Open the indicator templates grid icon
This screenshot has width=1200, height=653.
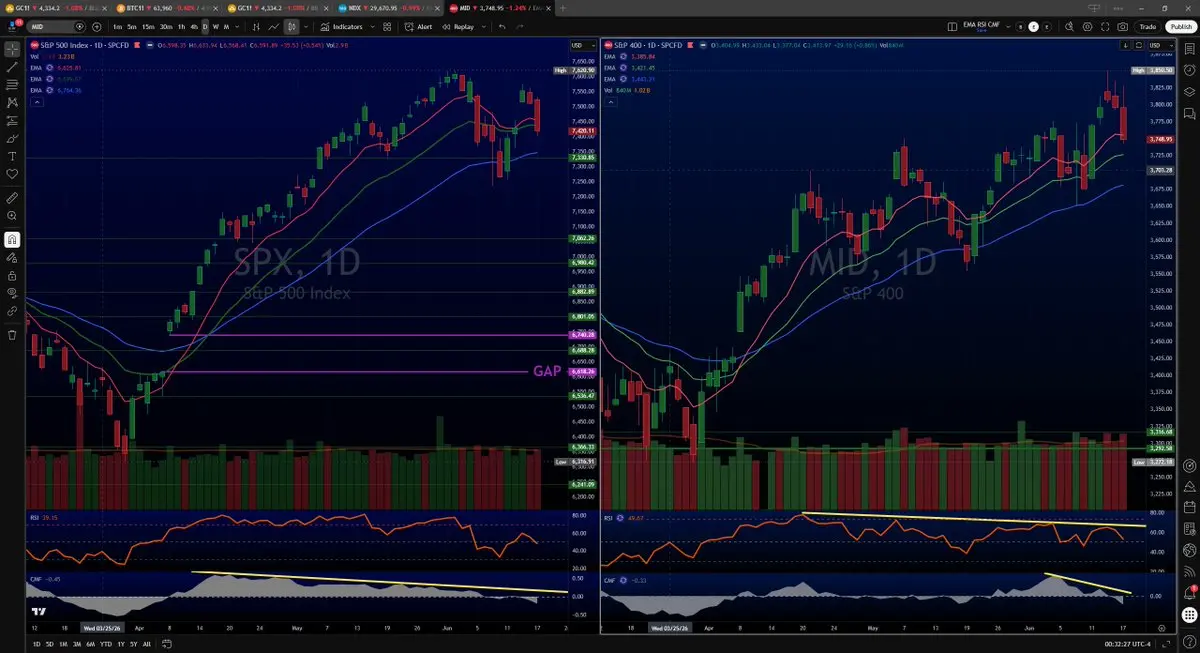coord(387,27)
